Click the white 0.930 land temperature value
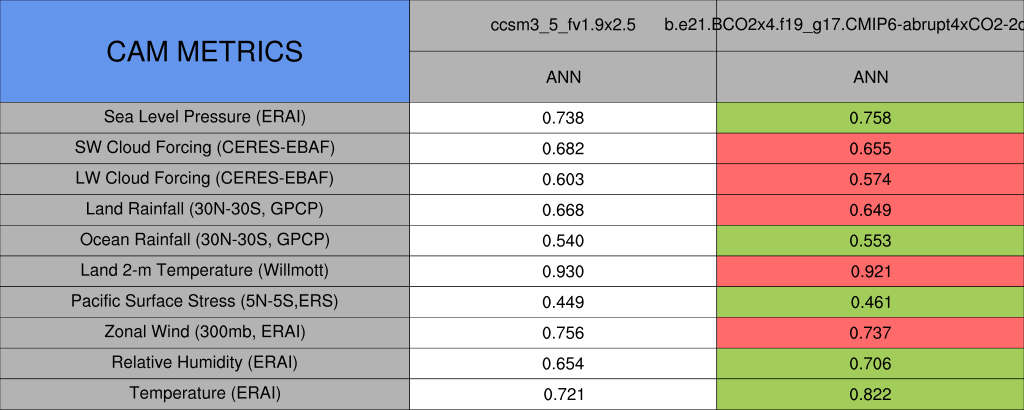1024x410 pixels. [563, 271]
